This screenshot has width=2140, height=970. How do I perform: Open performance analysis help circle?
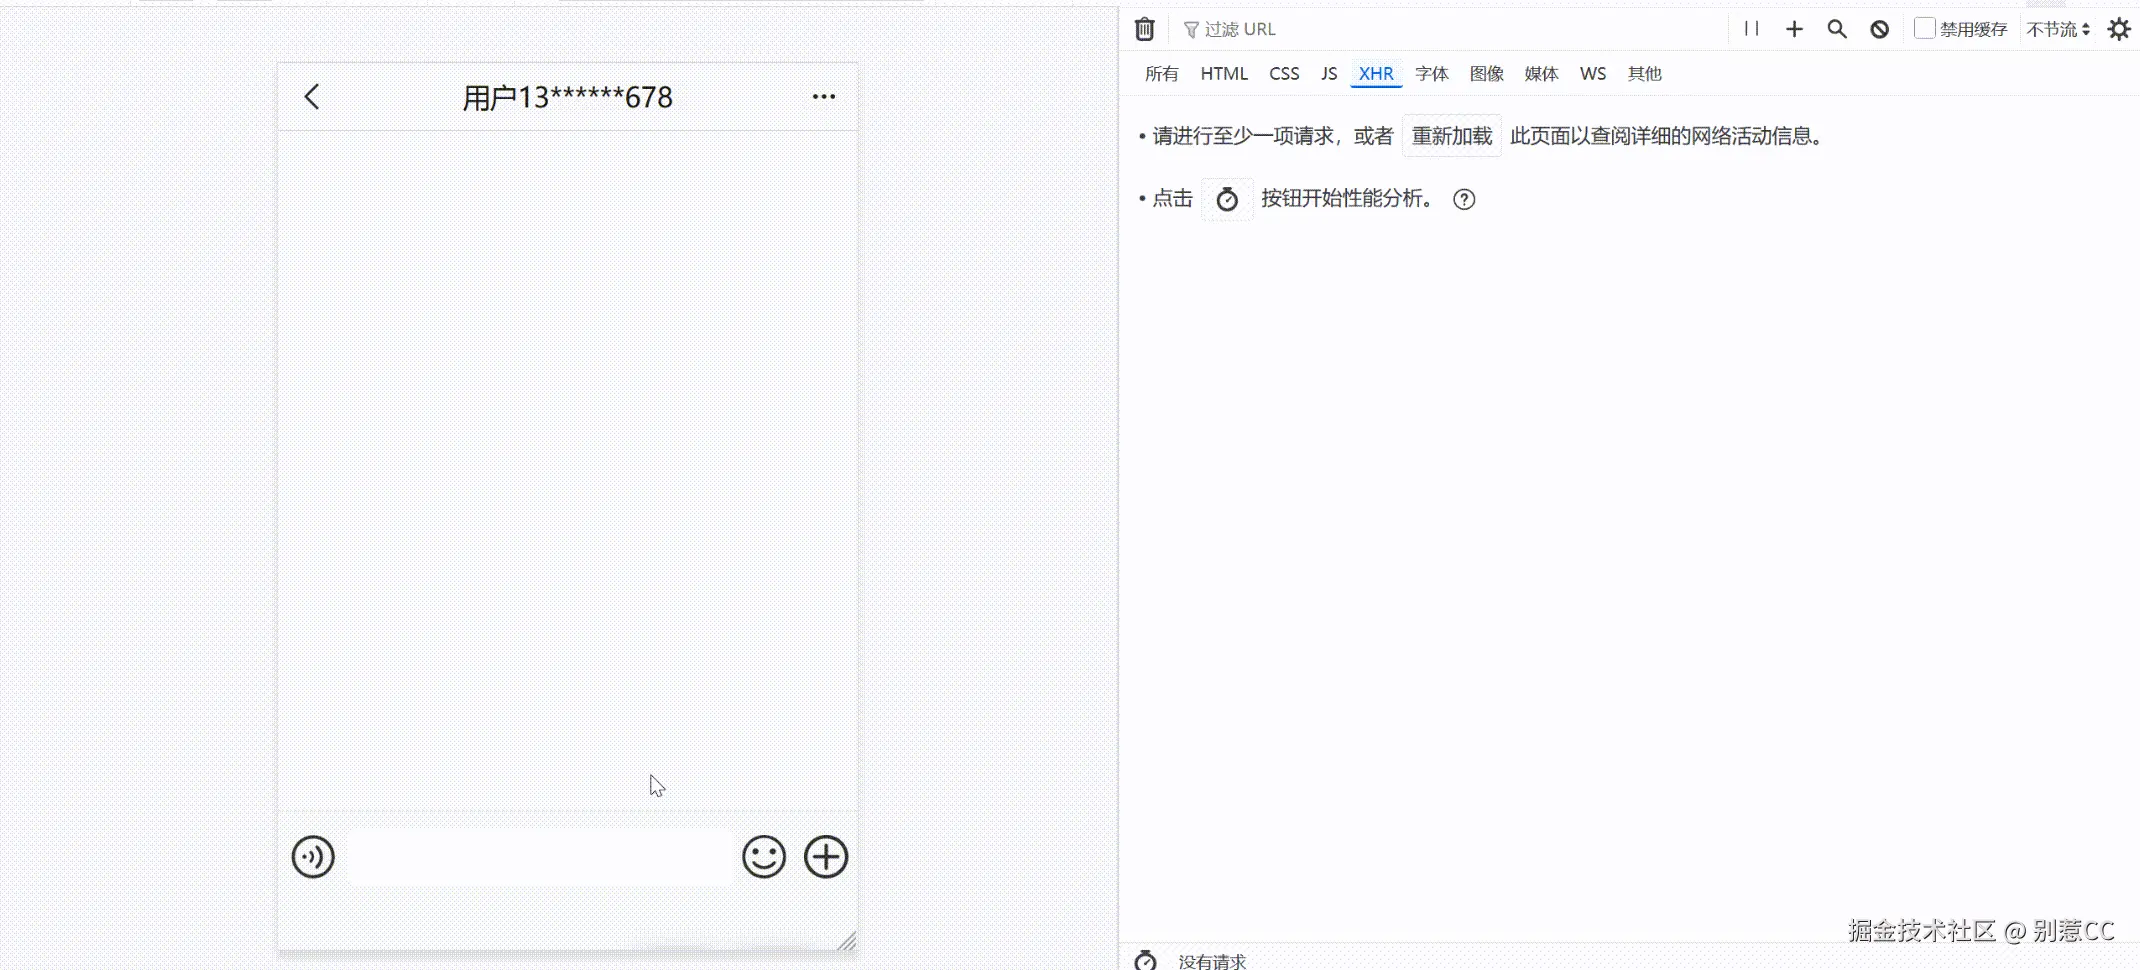click(1464, 199)
